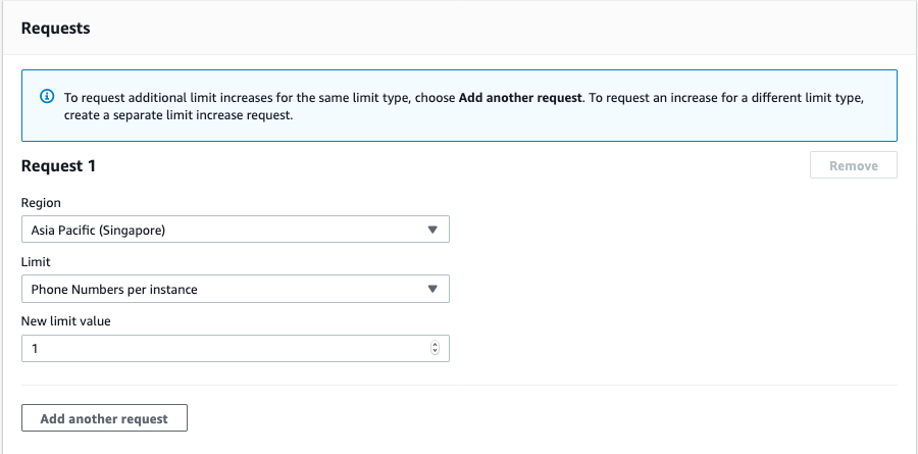The image size is (918, 454).
Task: Click the info icon in the banner
Action: [x=47, y=97]
